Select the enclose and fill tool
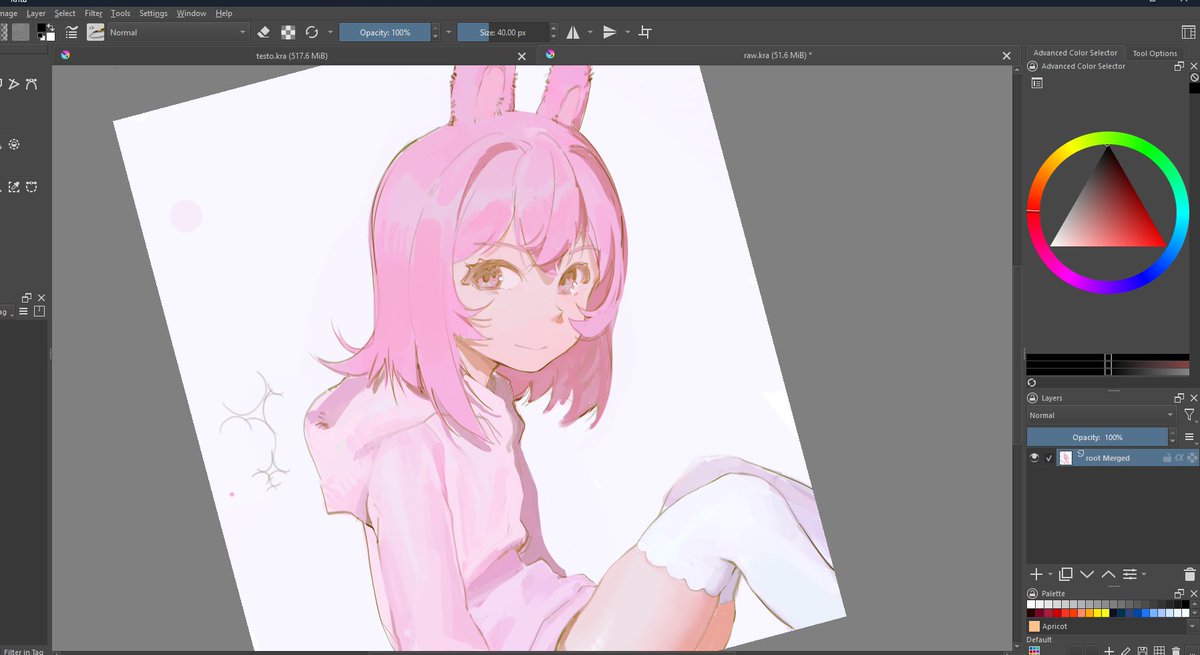Image resolution: width=1200 pixels, height=655 pixels. click(14, 144)
